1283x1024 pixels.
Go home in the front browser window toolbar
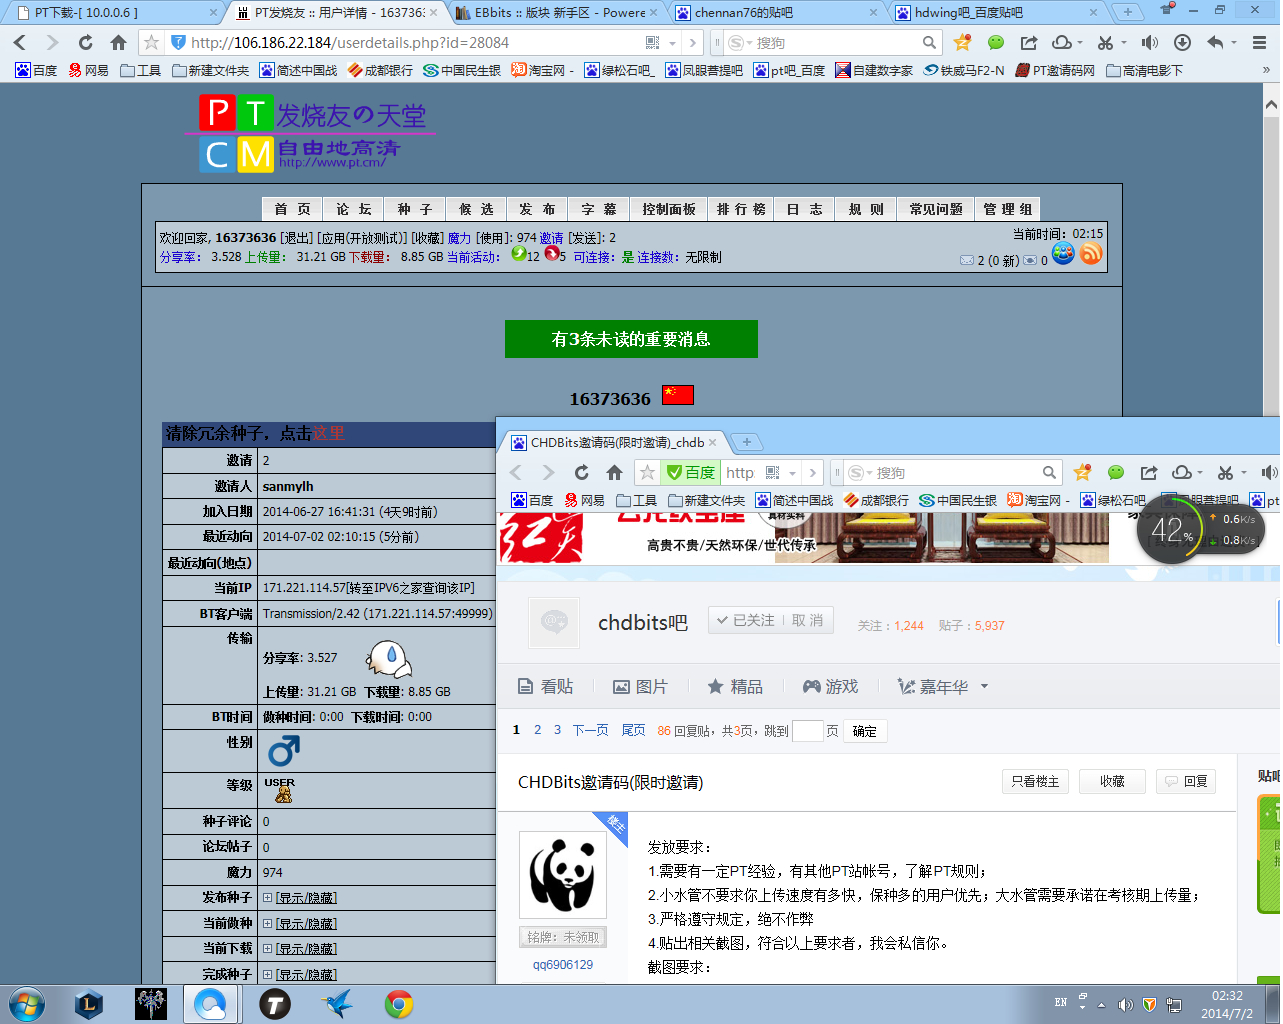(614, 473)
